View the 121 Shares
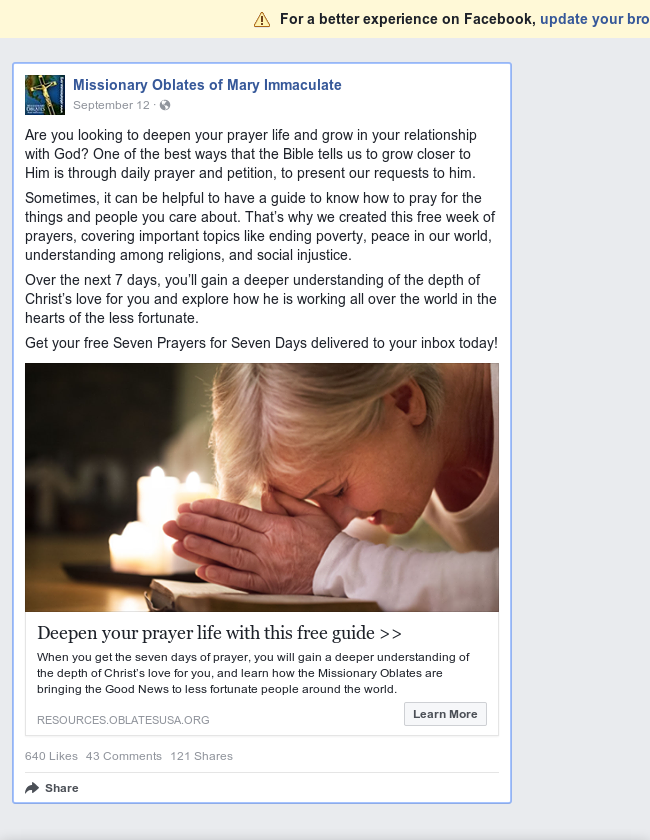 tap(201, 756)
